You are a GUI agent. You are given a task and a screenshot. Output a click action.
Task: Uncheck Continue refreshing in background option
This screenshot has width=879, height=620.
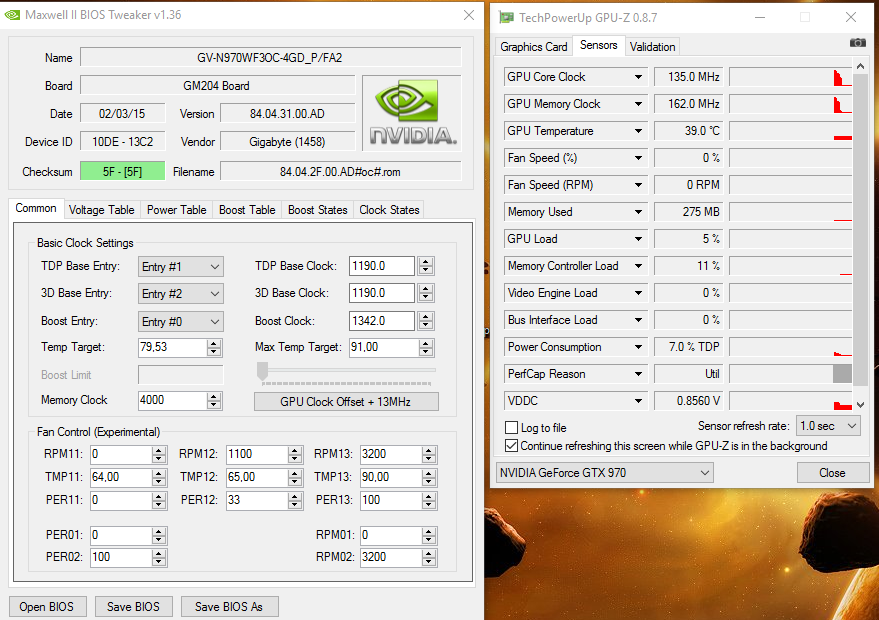click(511, 446)
